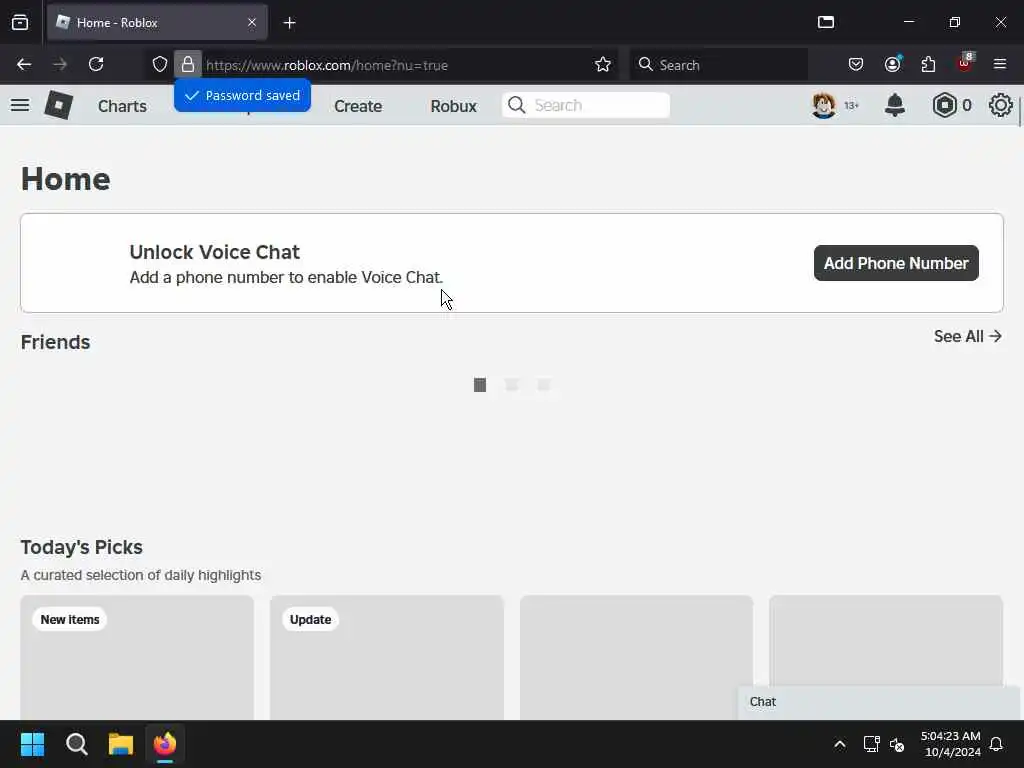Show hidden system tray icons
This screenshot has width=1024, height=768.
point(840,744)
